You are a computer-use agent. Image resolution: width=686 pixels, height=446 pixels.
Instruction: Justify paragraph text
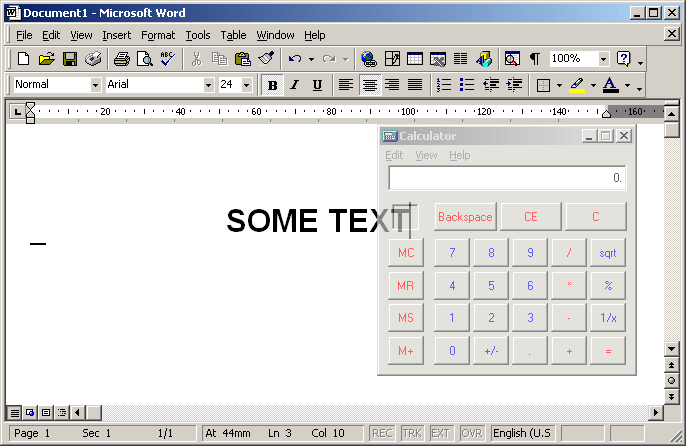415,84
